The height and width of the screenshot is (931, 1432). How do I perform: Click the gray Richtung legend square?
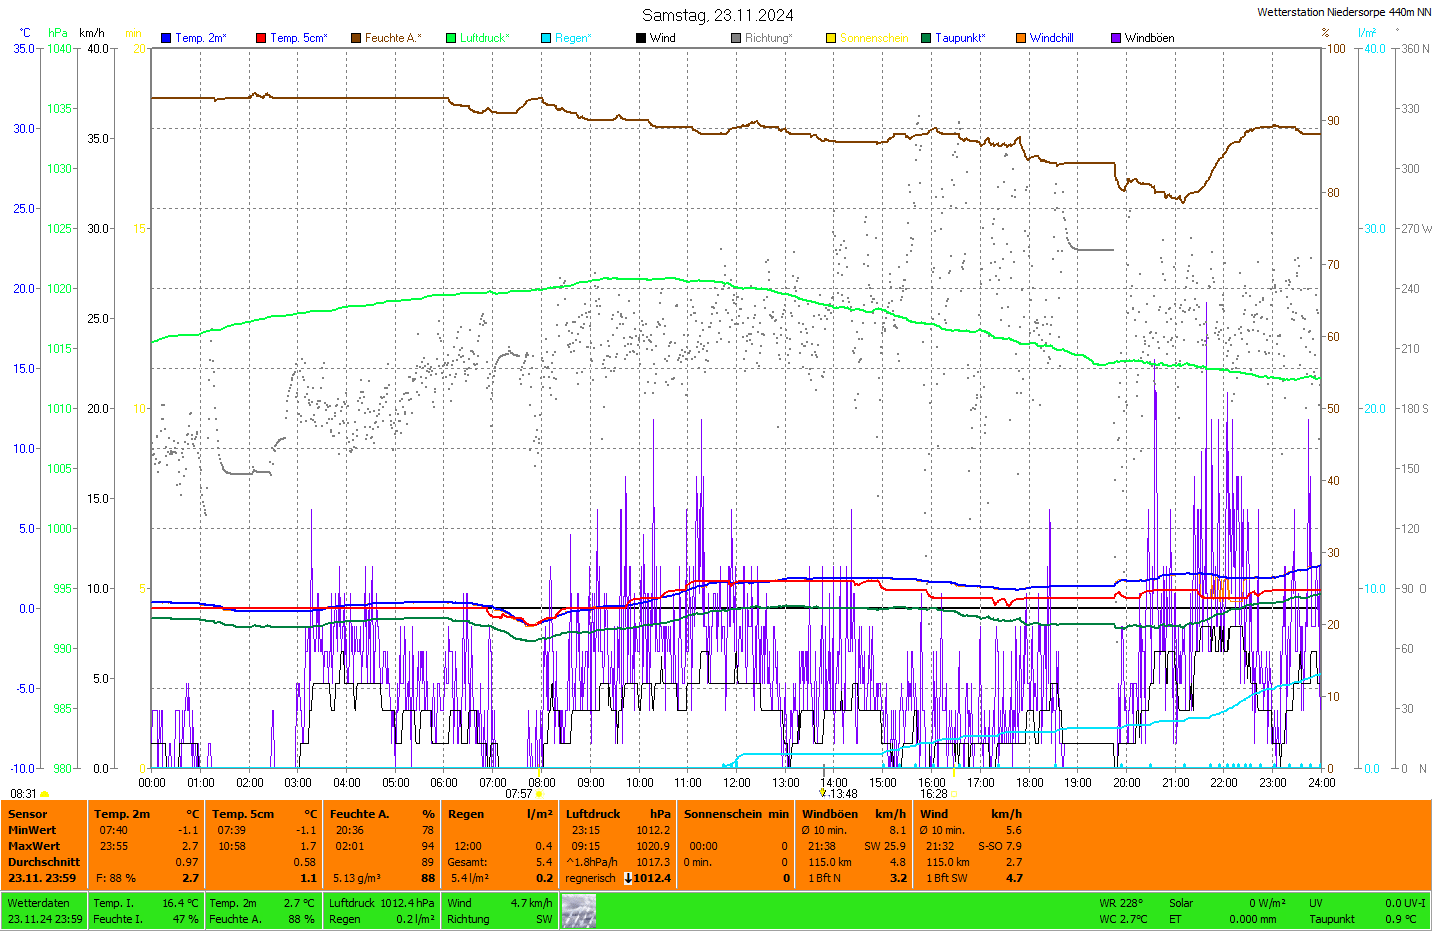(x=736, y=38)
